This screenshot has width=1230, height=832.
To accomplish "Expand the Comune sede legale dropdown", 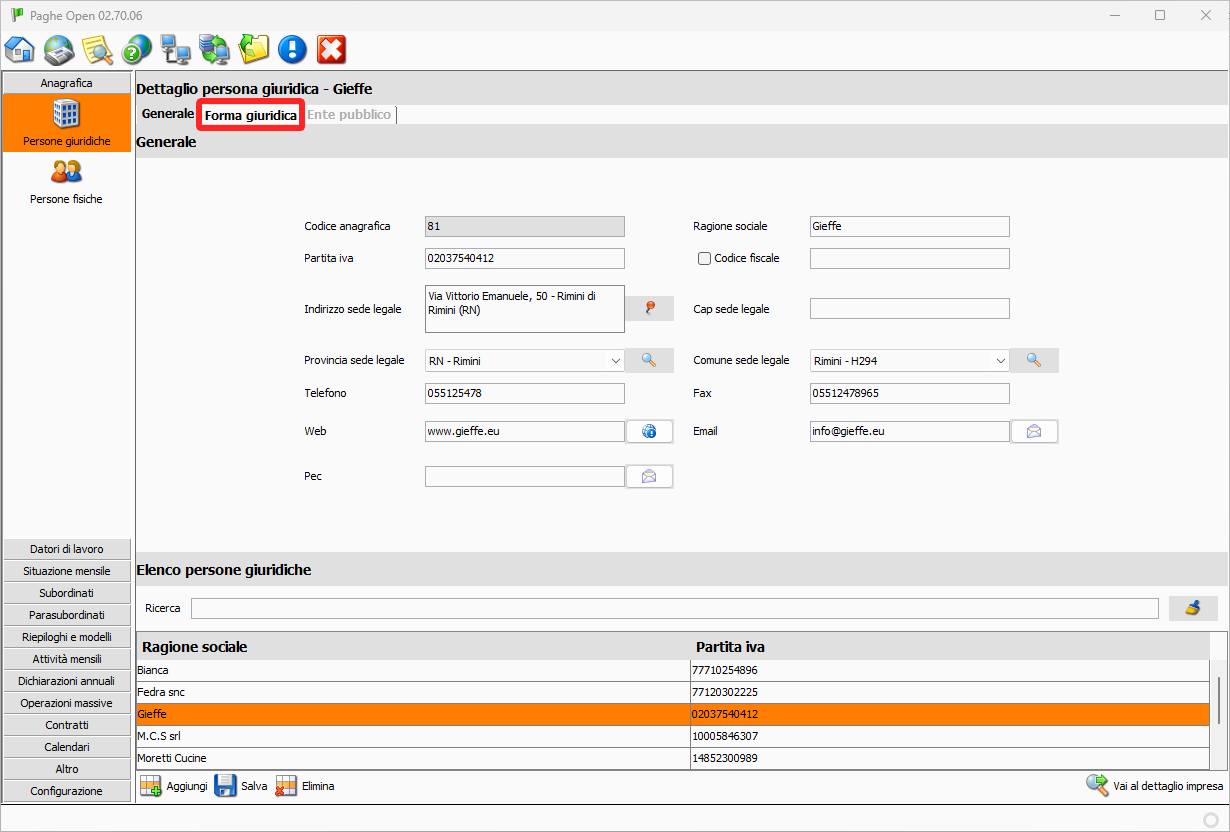I will click(1000, 361).
